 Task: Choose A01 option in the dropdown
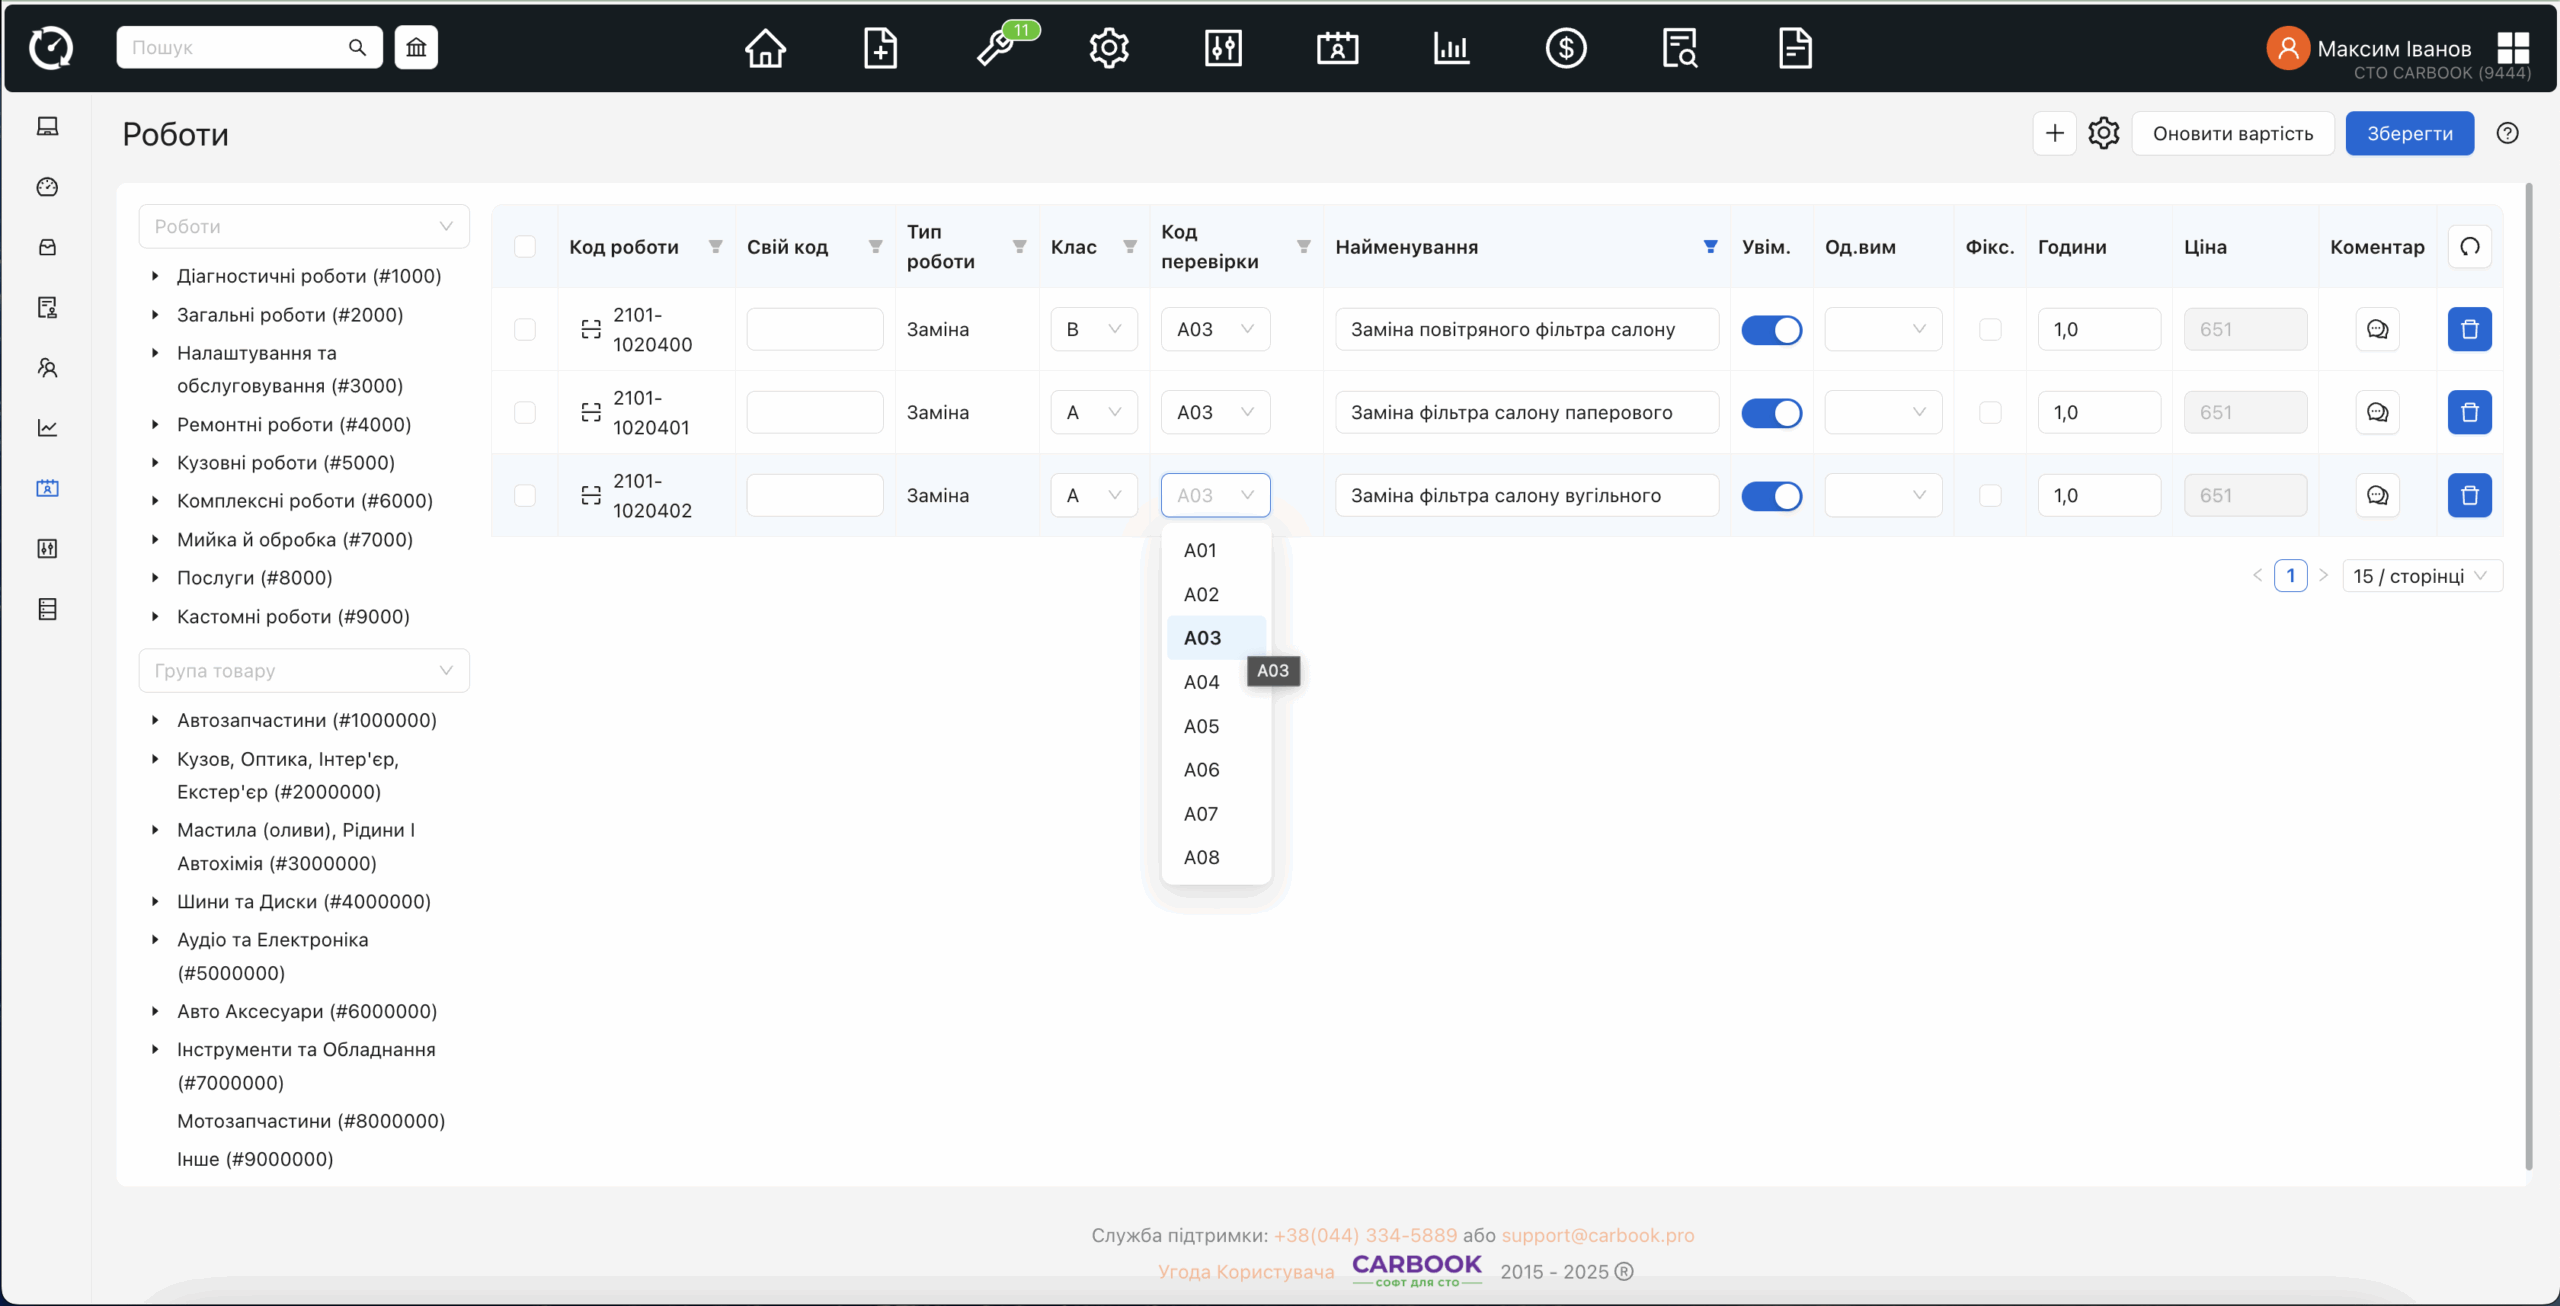(x=1200, y=550)
